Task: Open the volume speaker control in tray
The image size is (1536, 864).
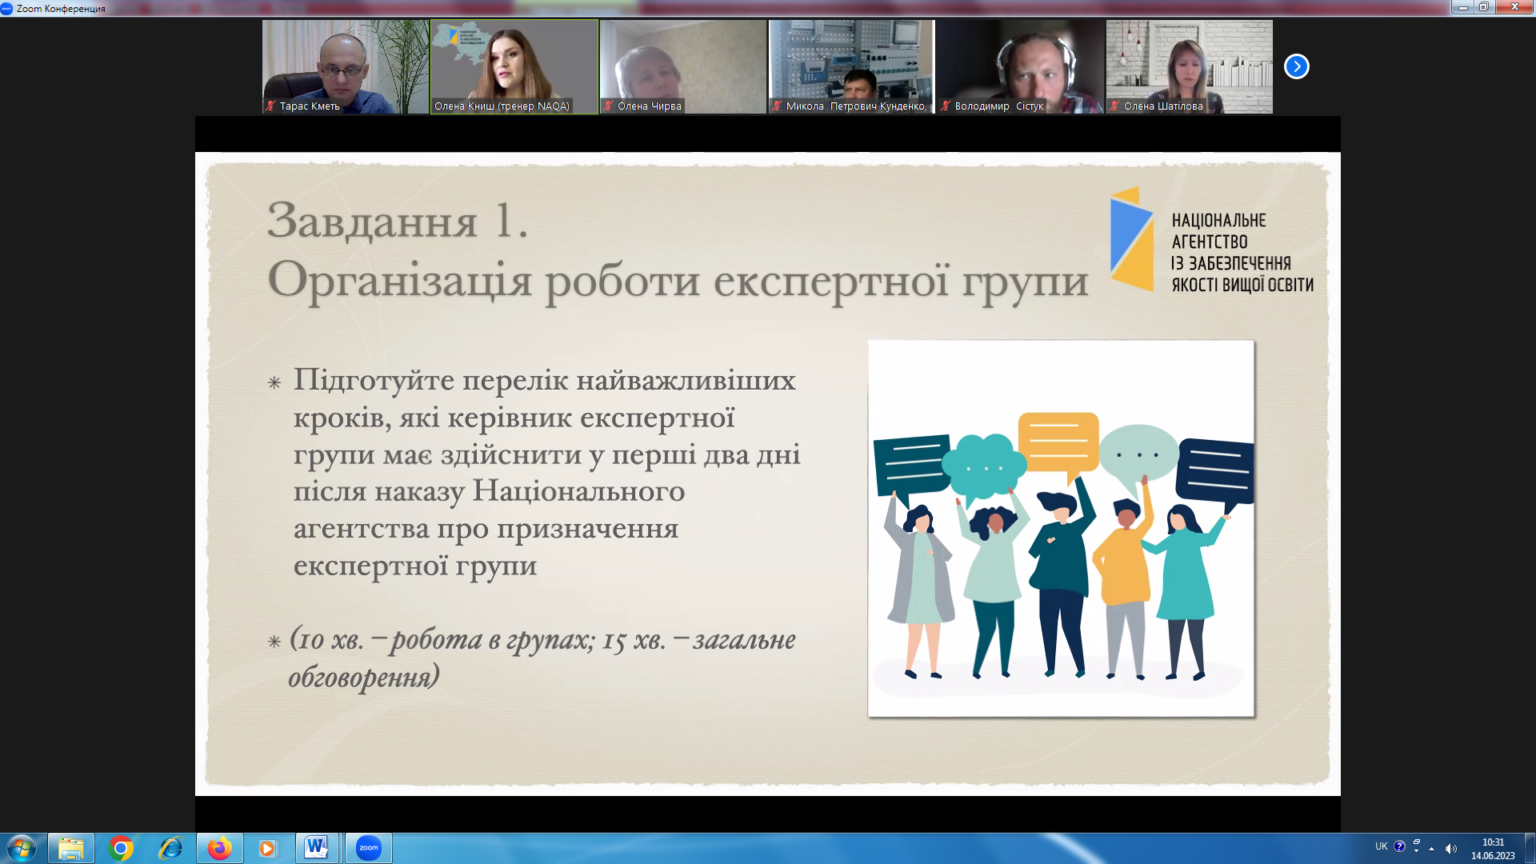Action: click(1450, 849)
